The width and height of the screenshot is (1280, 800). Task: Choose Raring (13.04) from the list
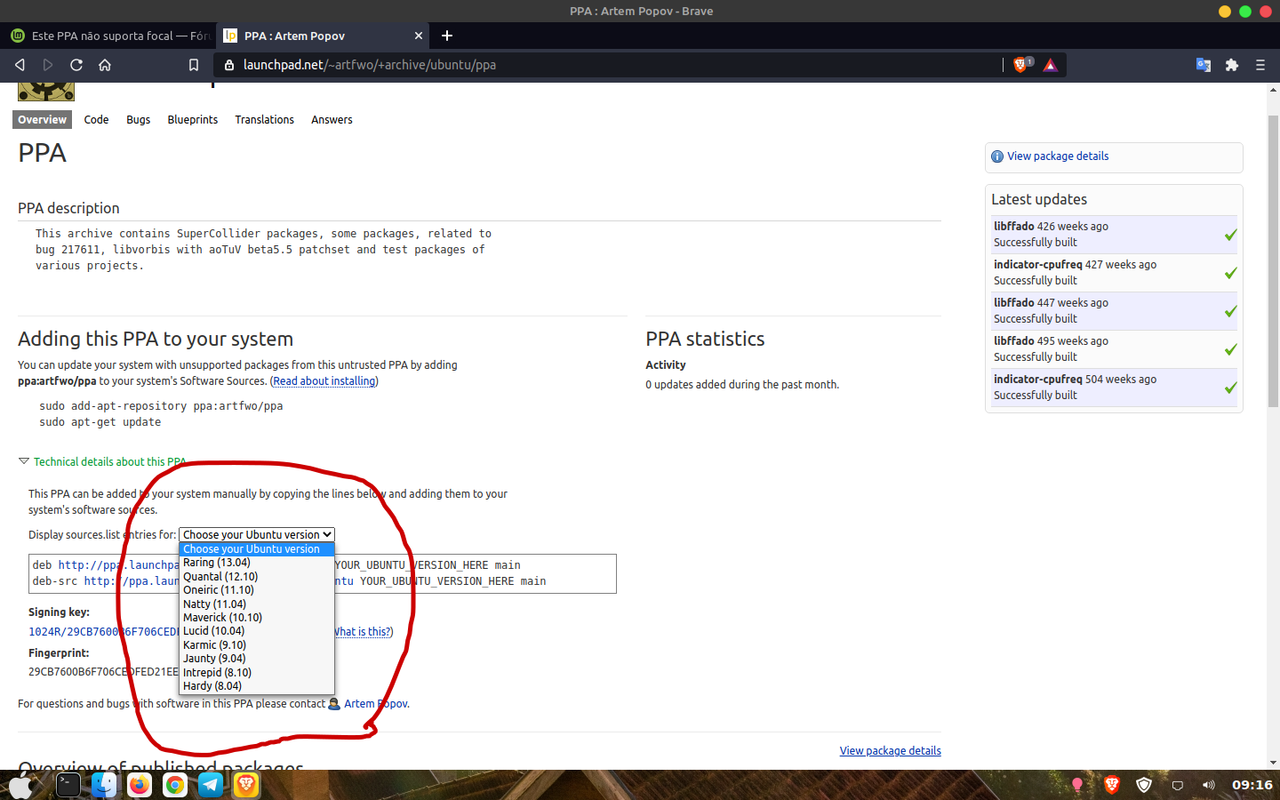coord(256,563)
